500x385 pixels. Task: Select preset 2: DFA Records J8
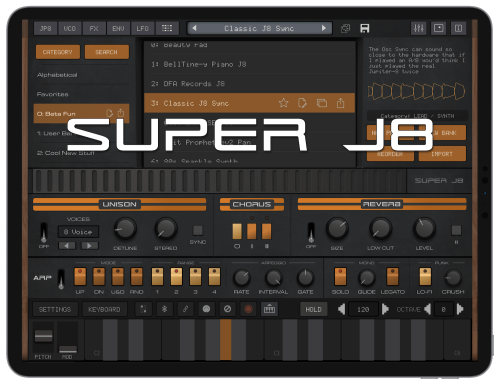(250, 83)
